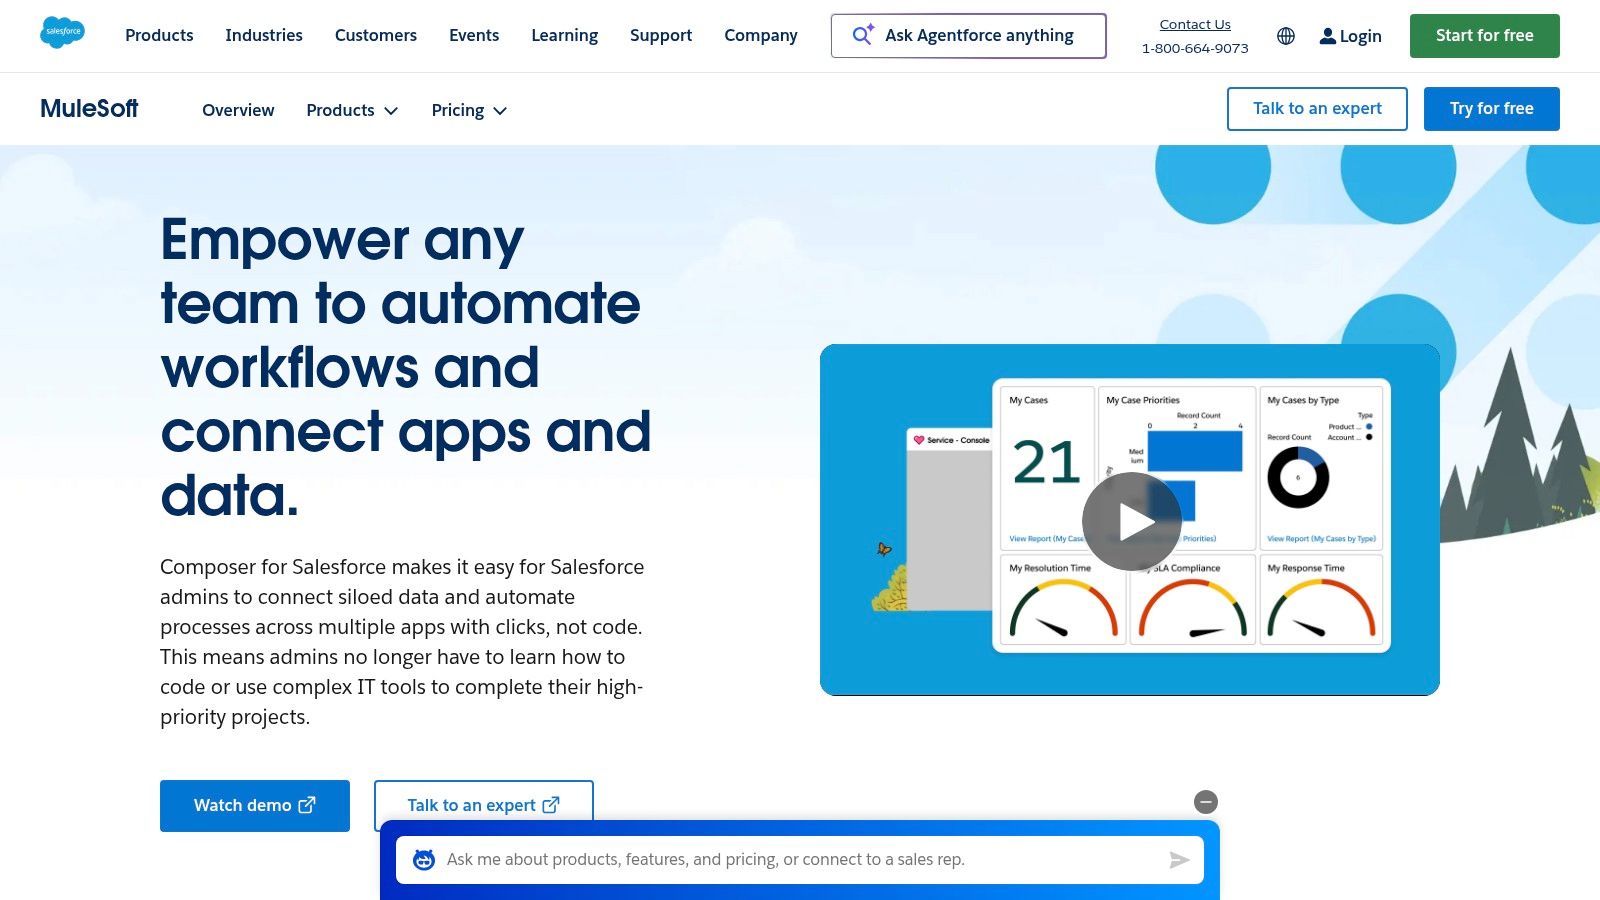Open the Industries menu
Viewport: 1600px width, 900px height.
(x=264, y=35)
